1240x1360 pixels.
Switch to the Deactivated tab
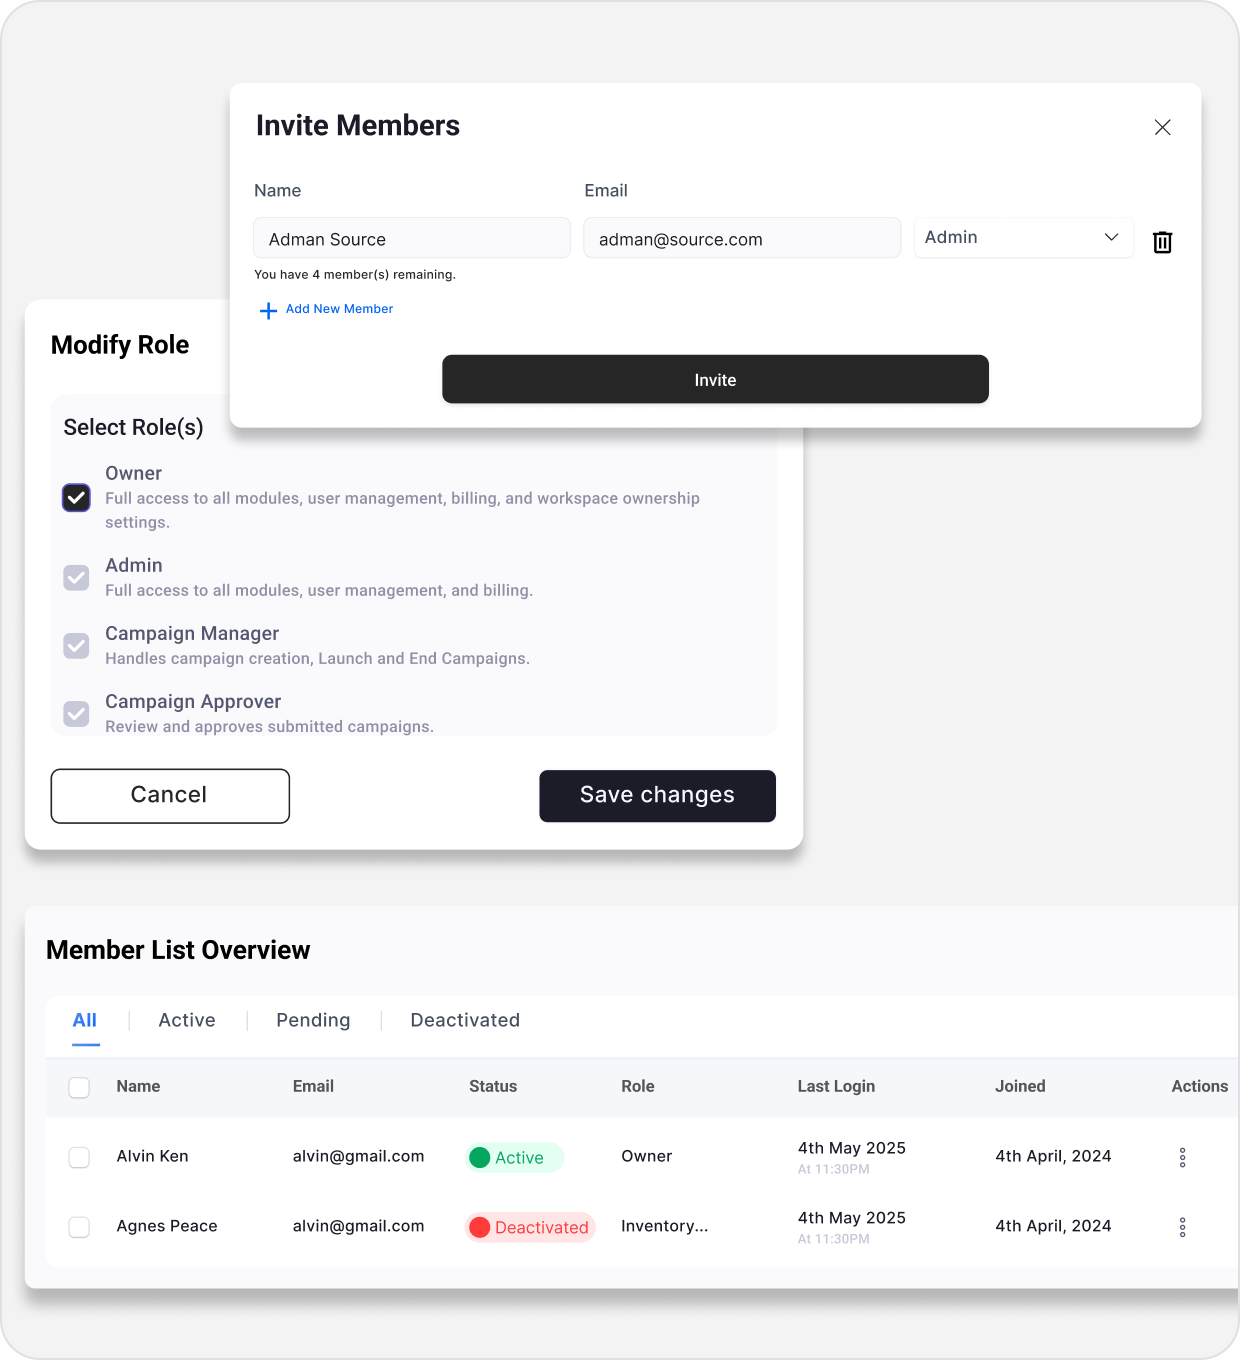click(x=465, y=1020)
